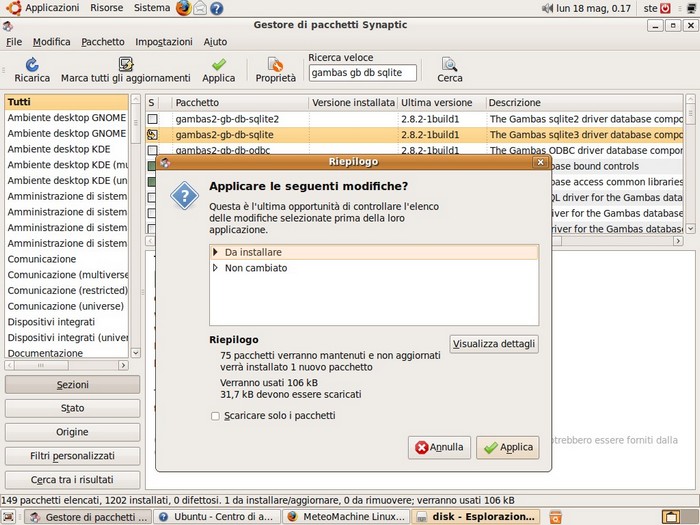Click the show desktop icon in bottom panel
Image resolution: width=700 pixels, height=525 pixels.
(8, 517)
